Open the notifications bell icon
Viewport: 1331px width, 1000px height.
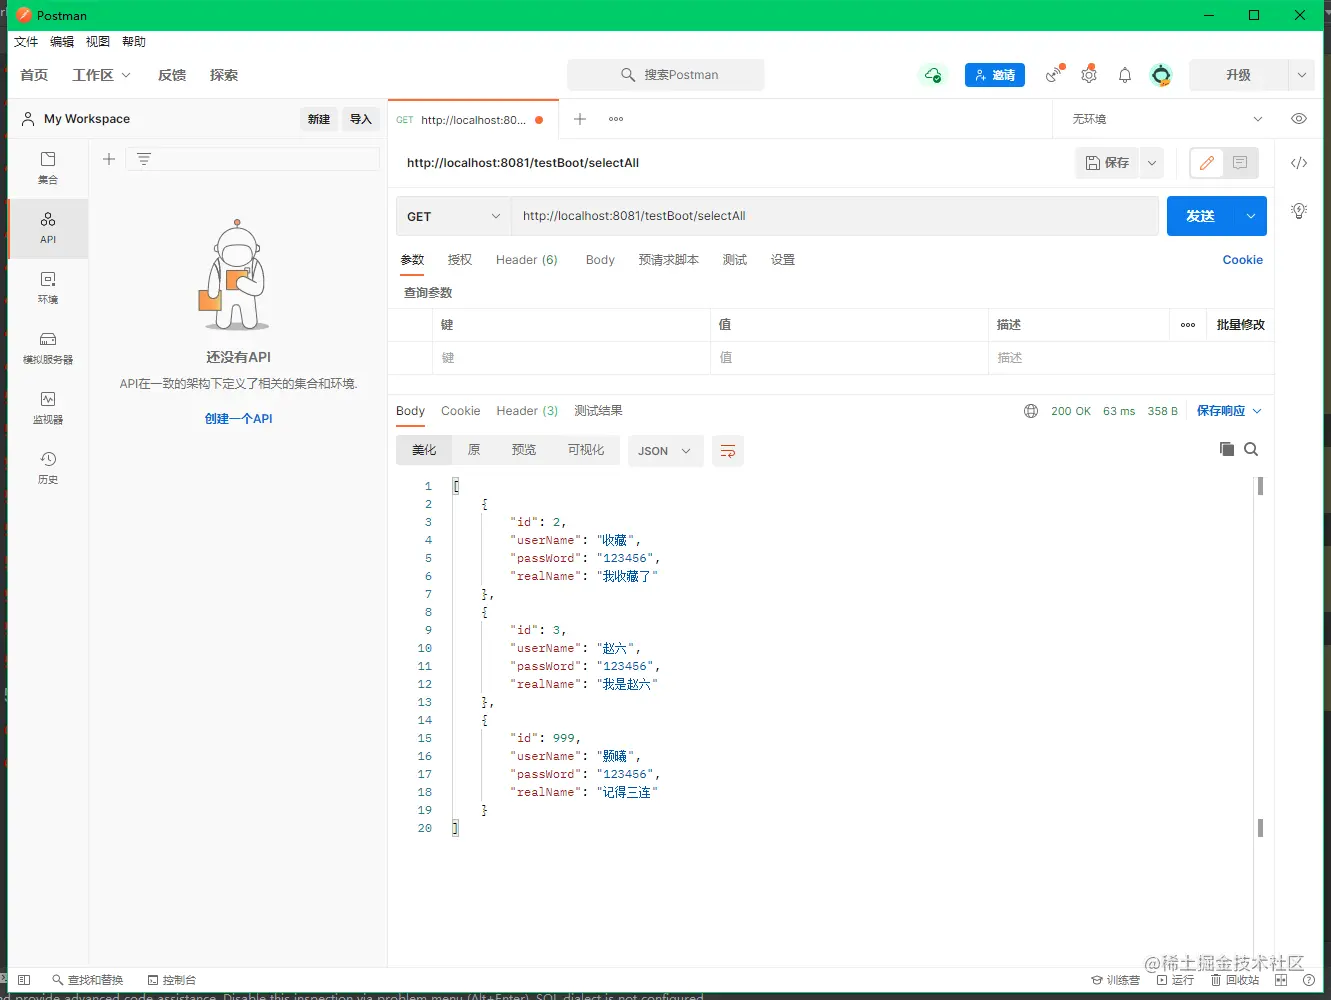[x=1125, y=75]
